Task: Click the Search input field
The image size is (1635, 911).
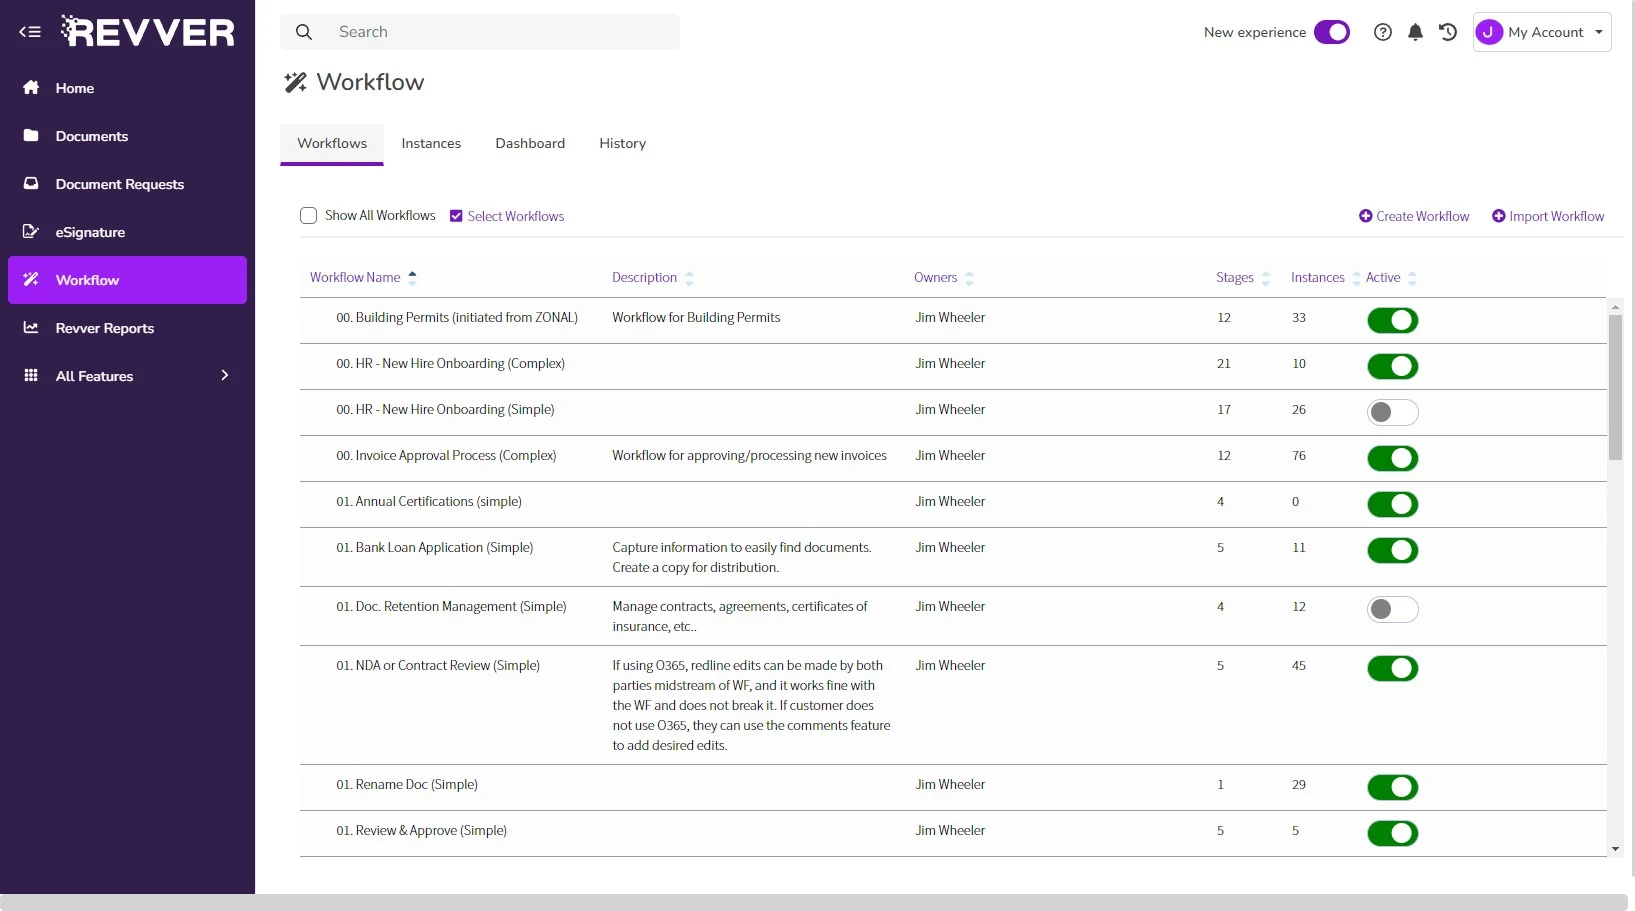Action: [480, 32]
